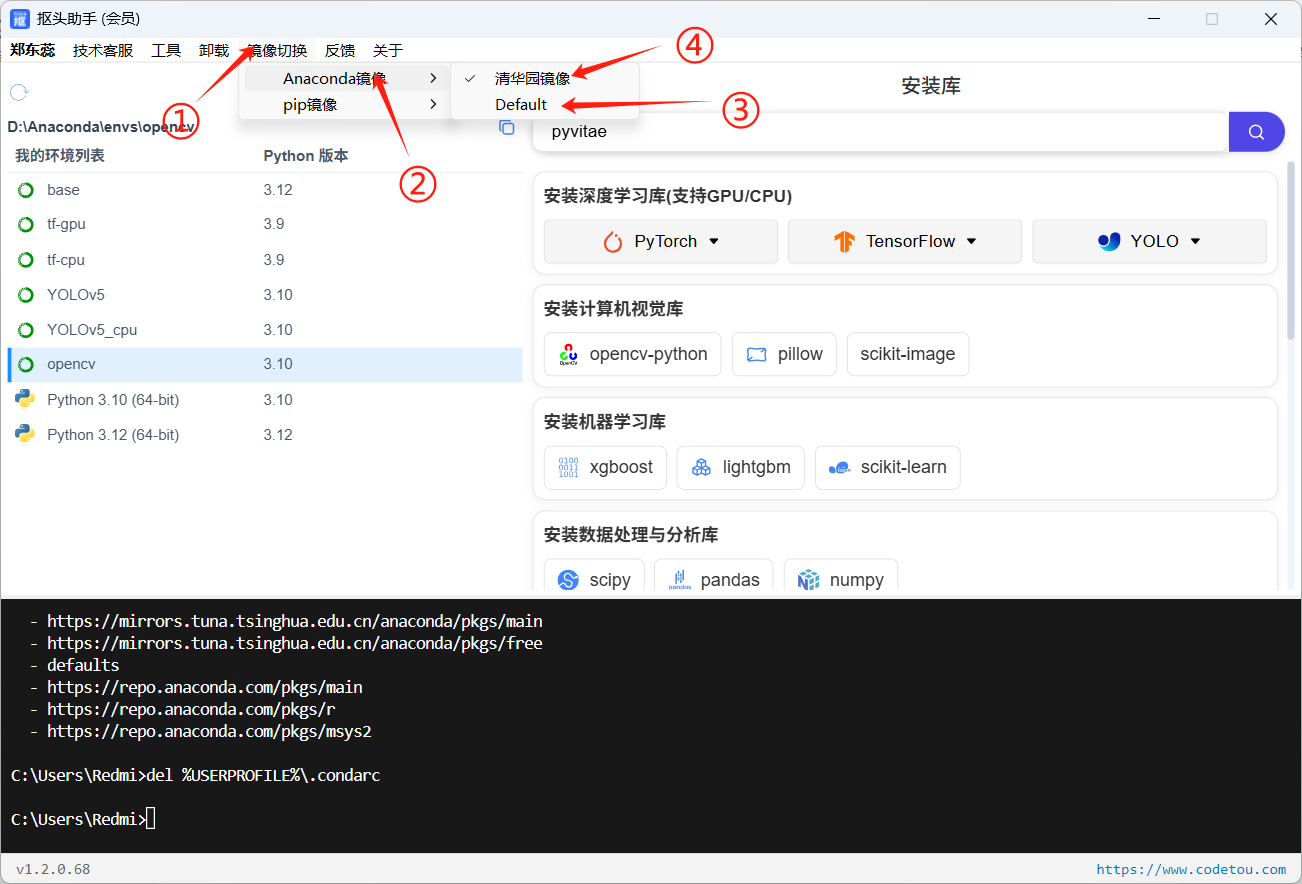Viewport: 1302px width, 884px height.
Task: Click the 郑东蕊 user menu
Action: [x=33, y=50]
